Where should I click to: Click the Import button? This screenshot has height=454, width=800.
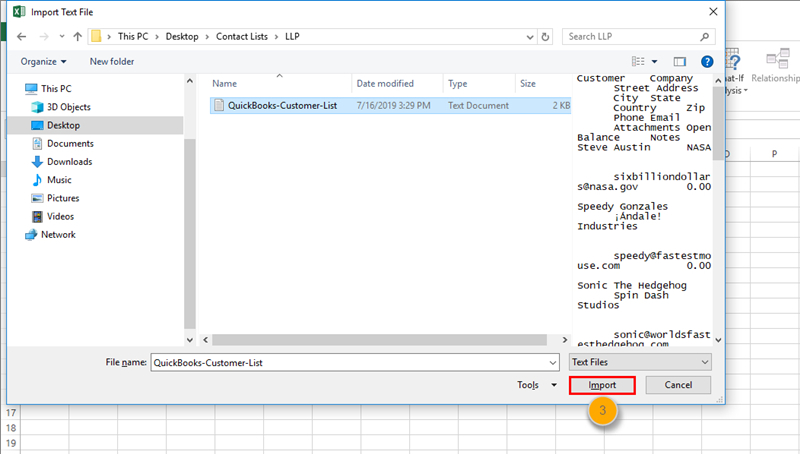[x=601, y=385]
